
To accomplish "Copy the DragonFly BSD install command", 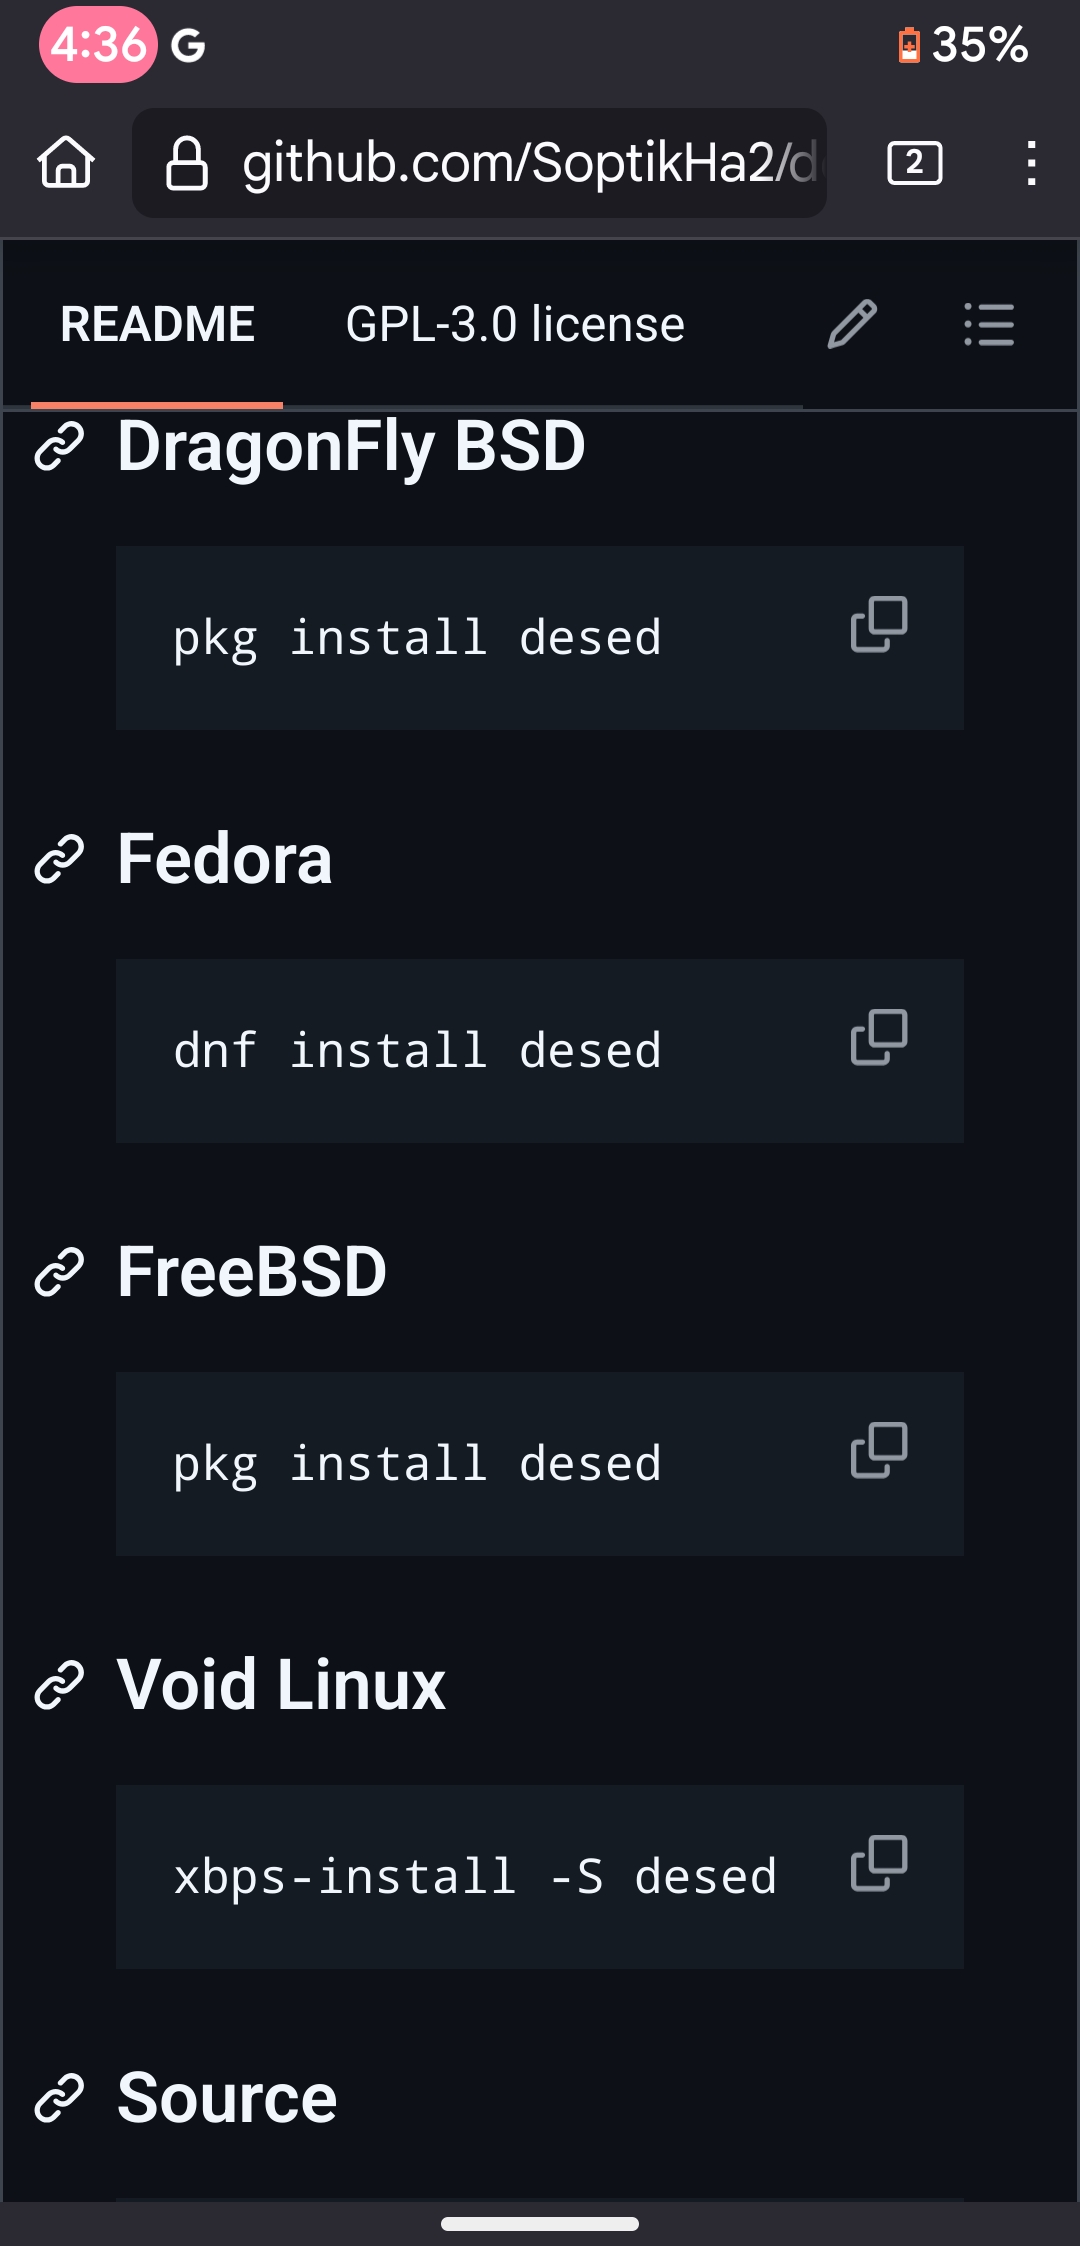I will (879, 625).
